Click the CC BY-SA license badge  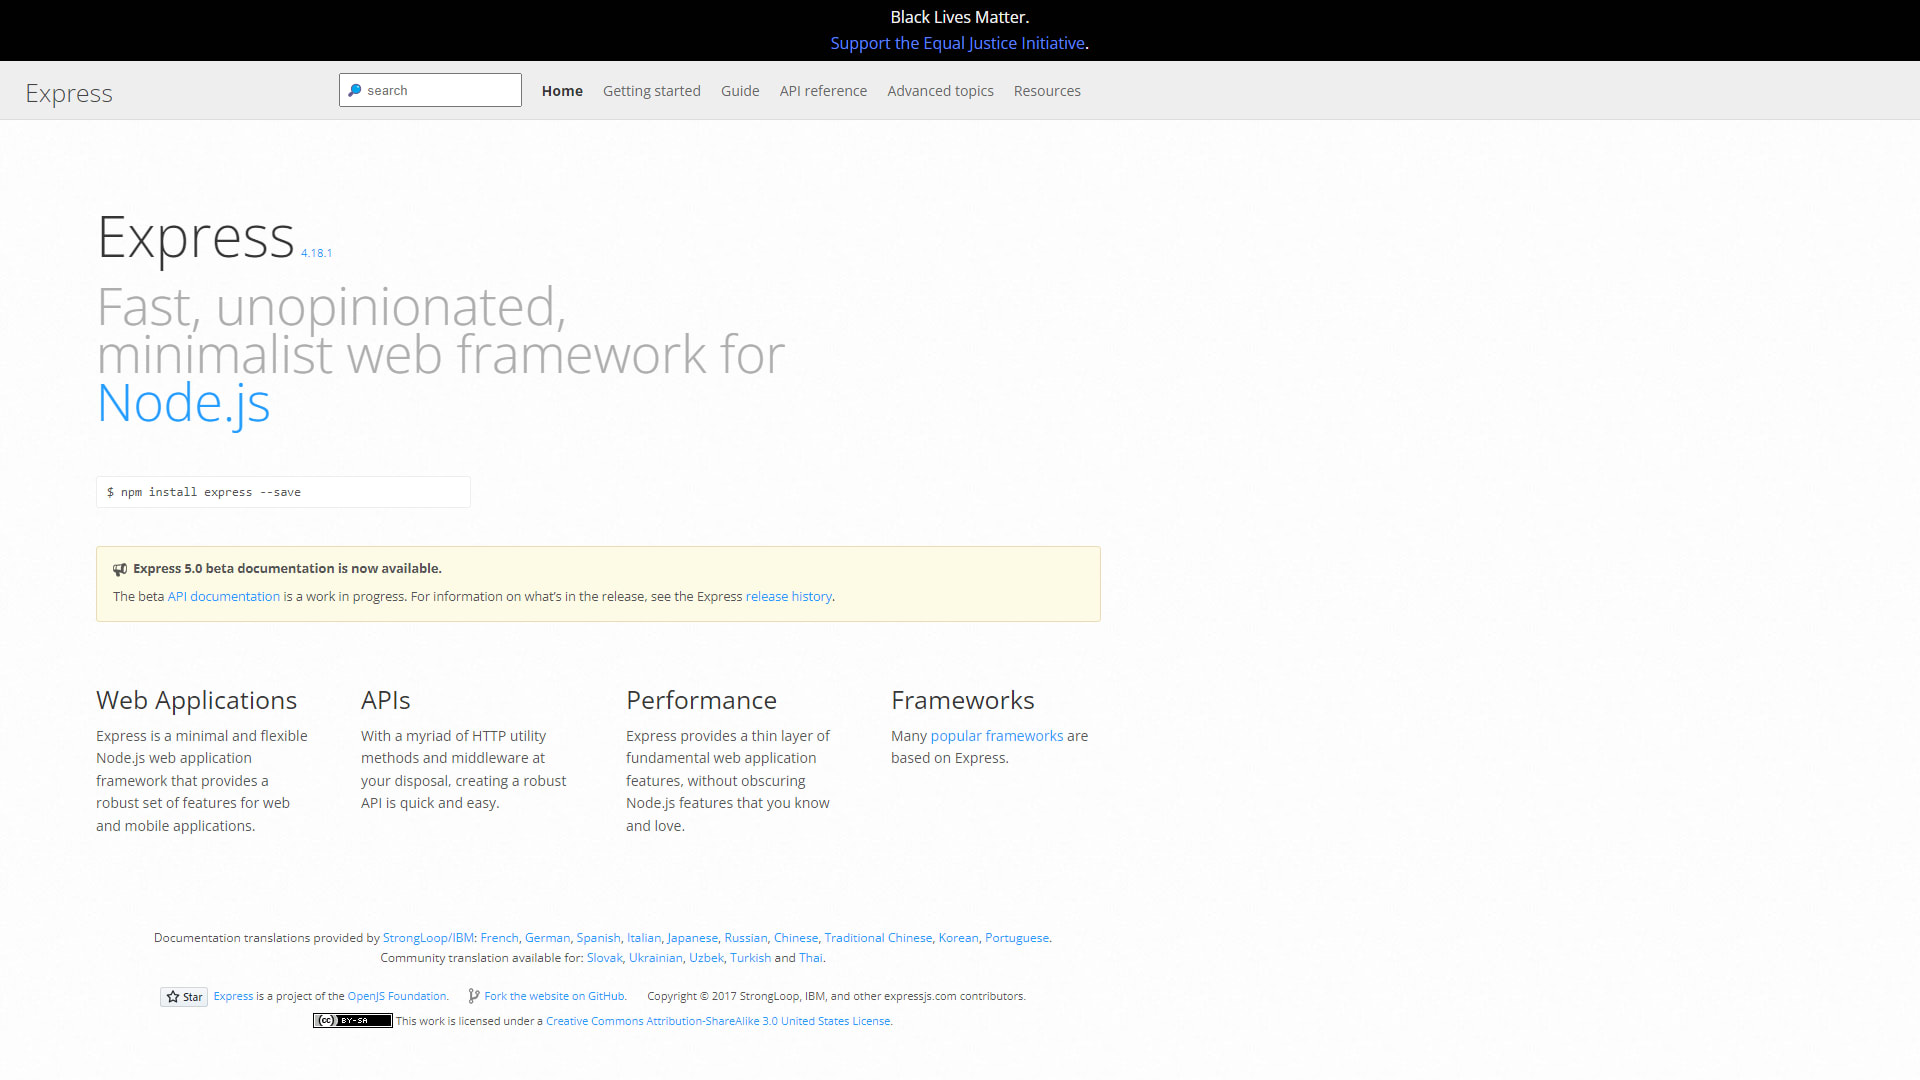coord(352,1020)
